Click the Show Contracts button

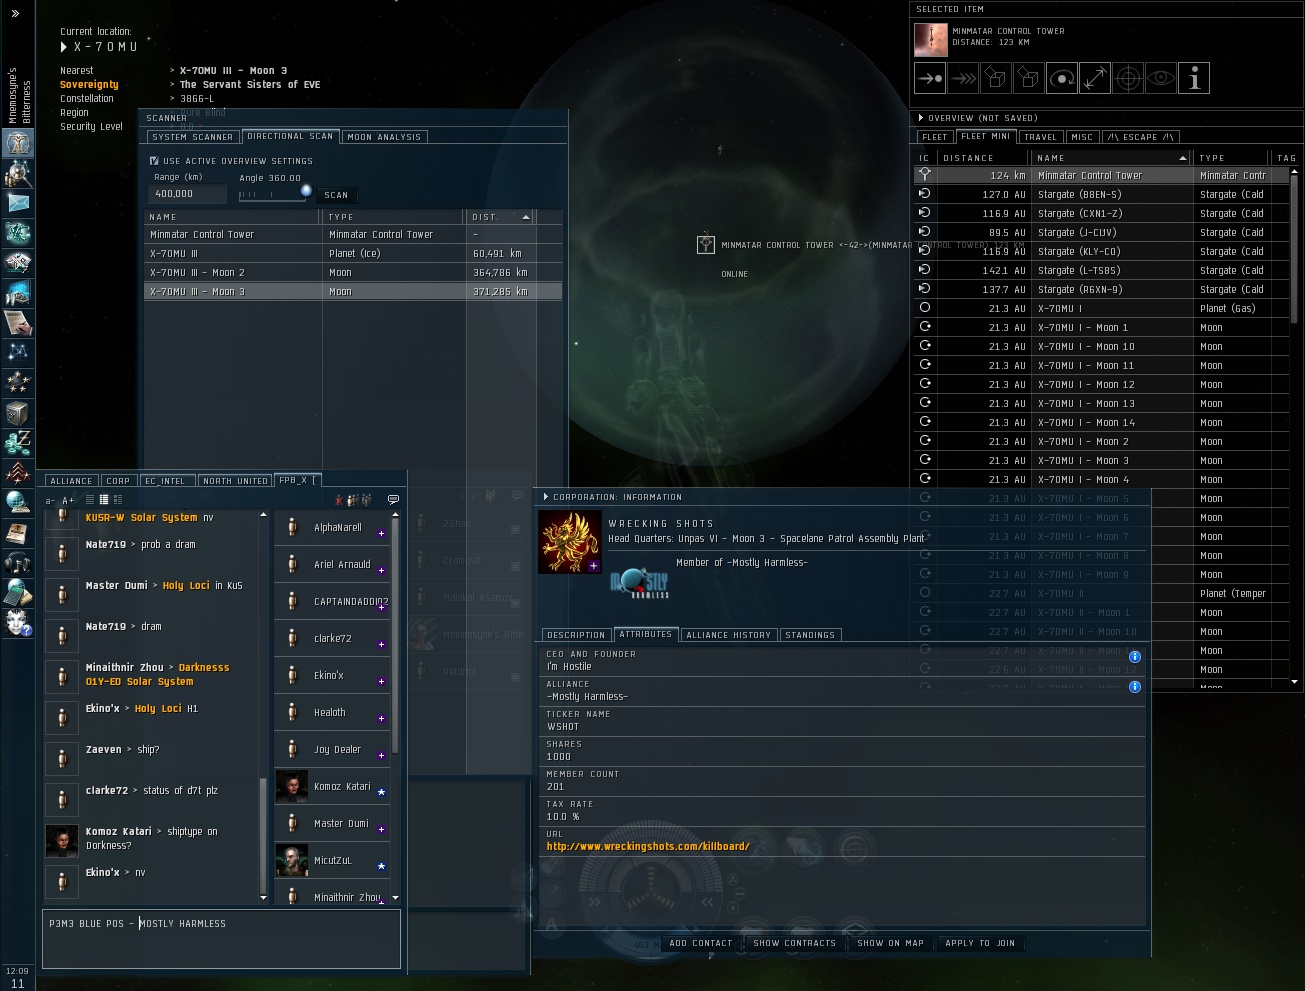(794, 943)
